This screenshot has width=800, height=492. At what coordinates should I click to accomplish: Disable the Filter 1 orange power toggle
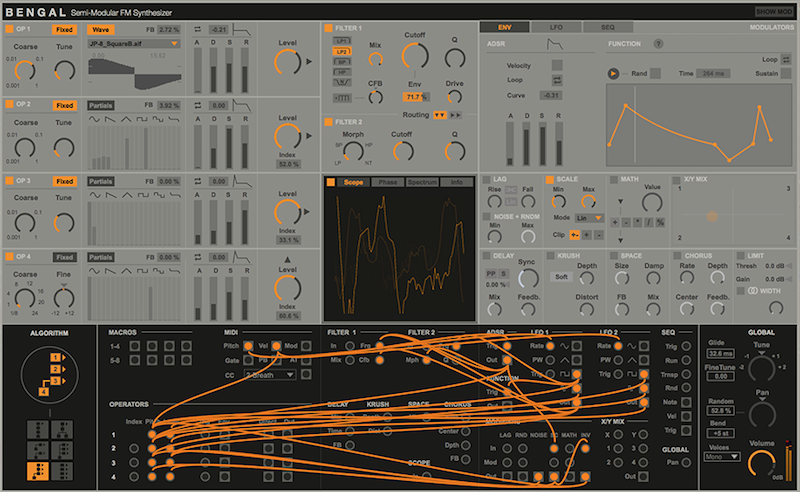click(328, 28)
